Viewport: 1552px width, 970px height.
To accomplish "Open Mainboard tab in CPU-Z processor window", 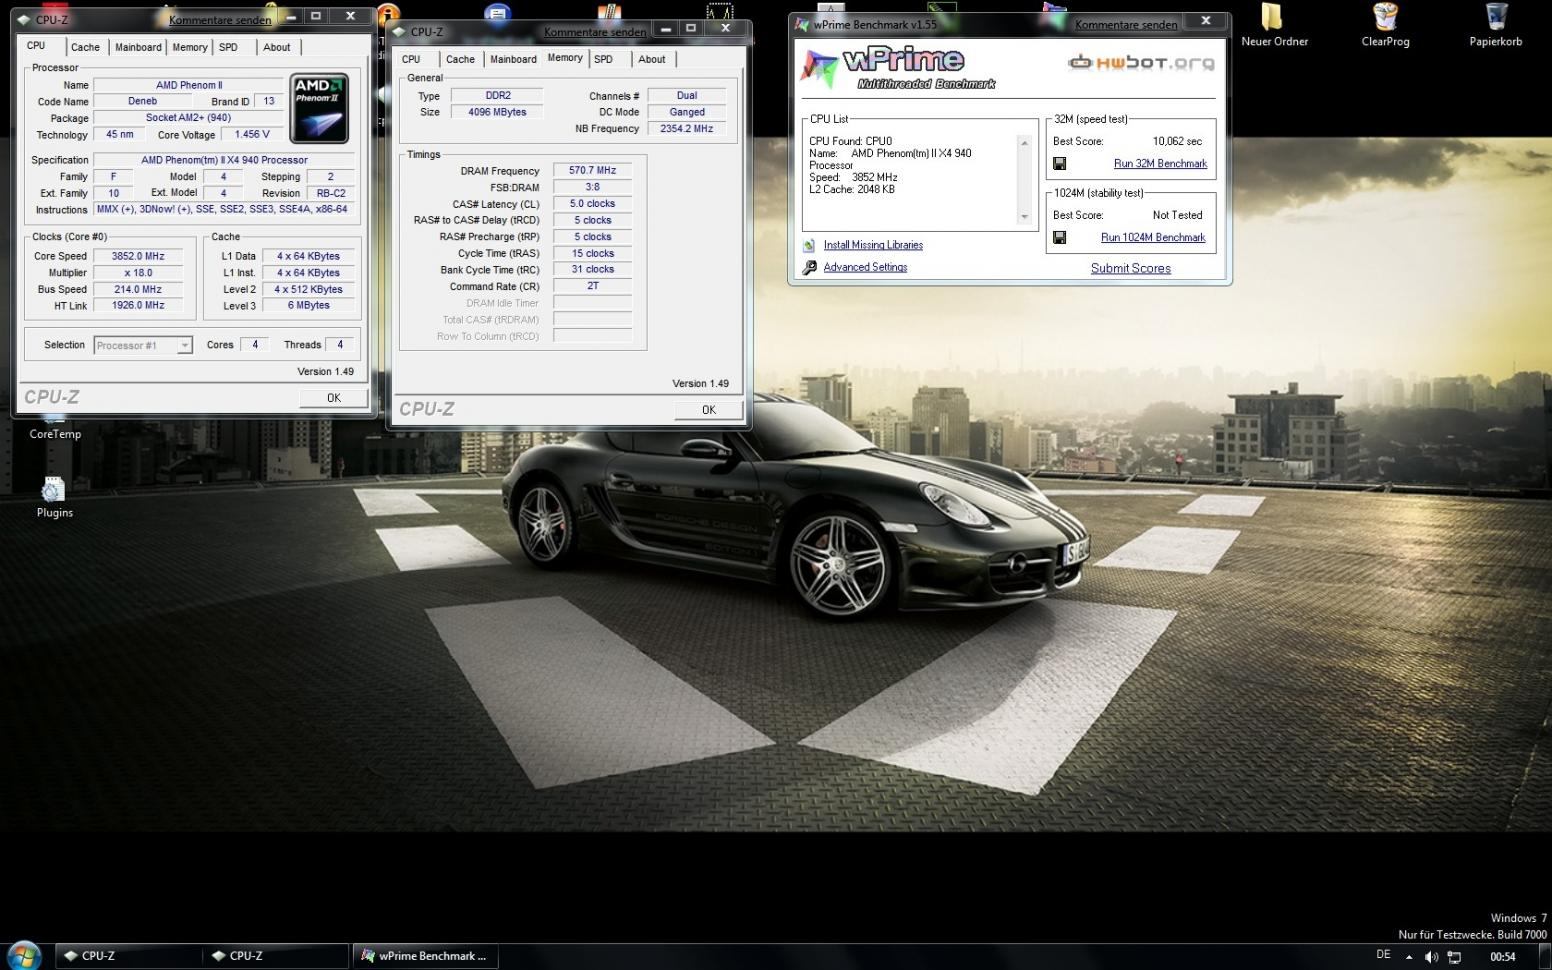I will pyautogui.click(x=138, y=47).
